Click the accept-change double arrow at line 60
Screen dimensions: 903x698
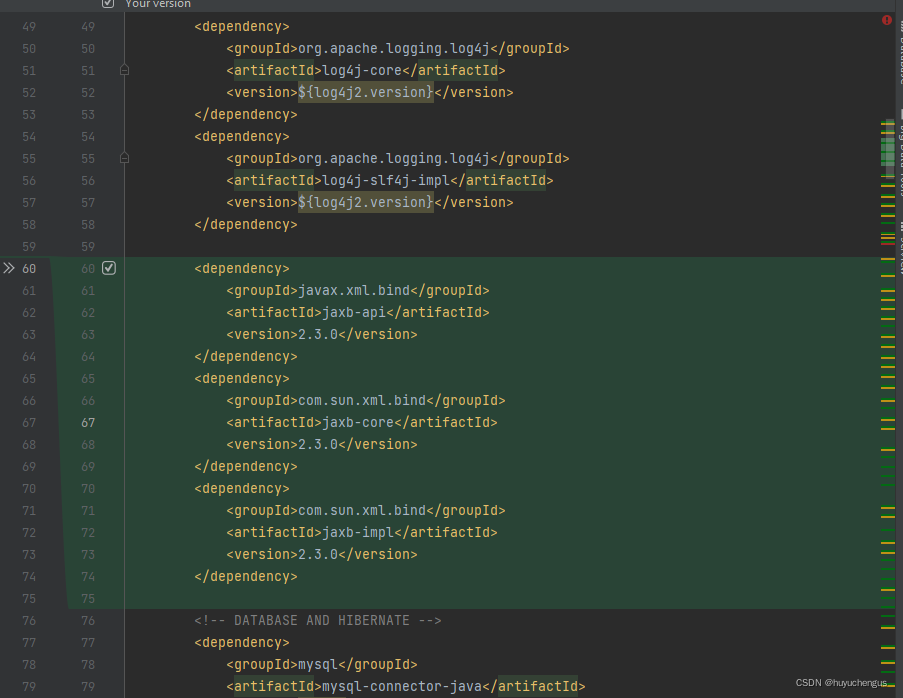pos(9,268)
